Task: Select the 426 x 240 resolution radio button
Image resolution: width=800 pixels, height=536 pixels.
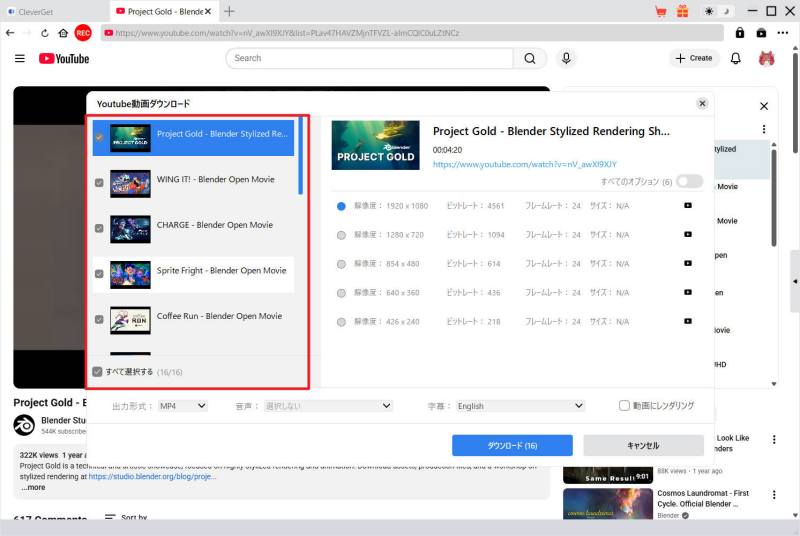Action: click(341, 322)
